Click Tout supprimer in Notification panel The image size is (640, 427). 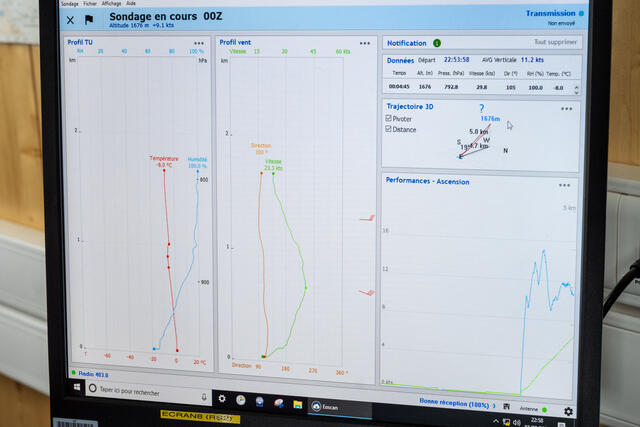click(555, 43)
